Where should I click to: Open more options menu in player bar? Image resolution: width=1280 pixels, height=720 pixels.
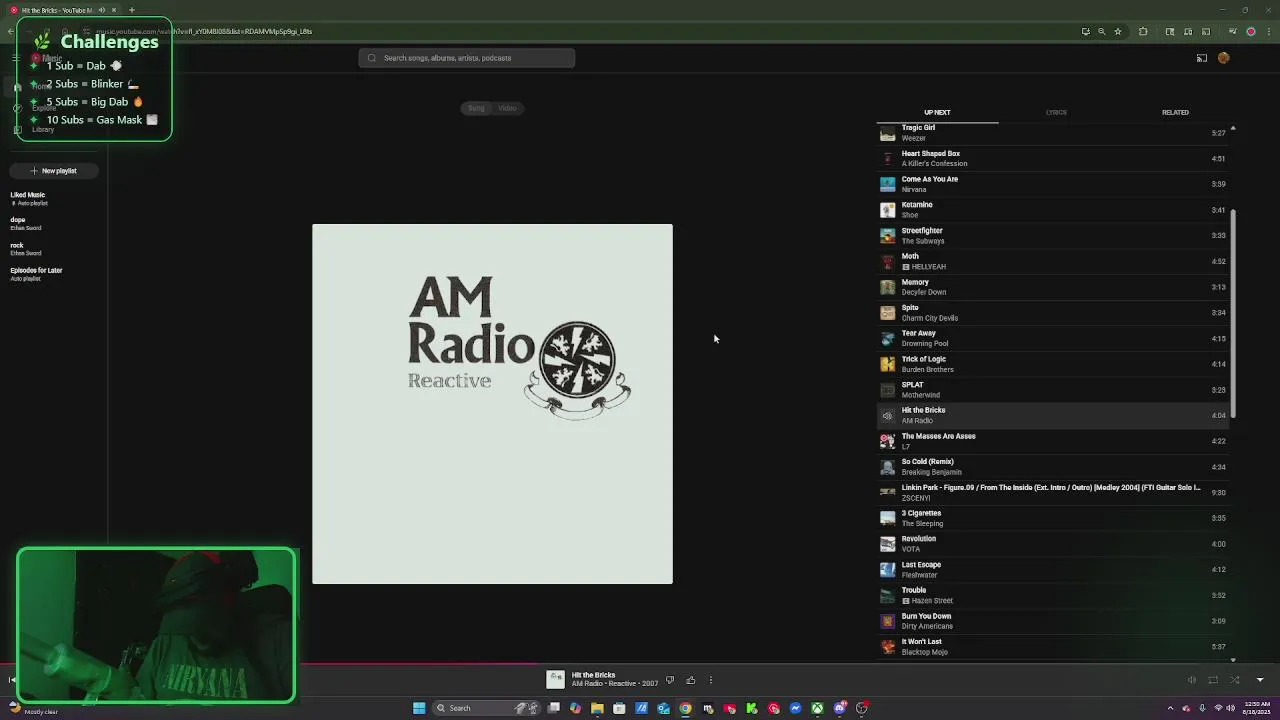tap(711, 680)
